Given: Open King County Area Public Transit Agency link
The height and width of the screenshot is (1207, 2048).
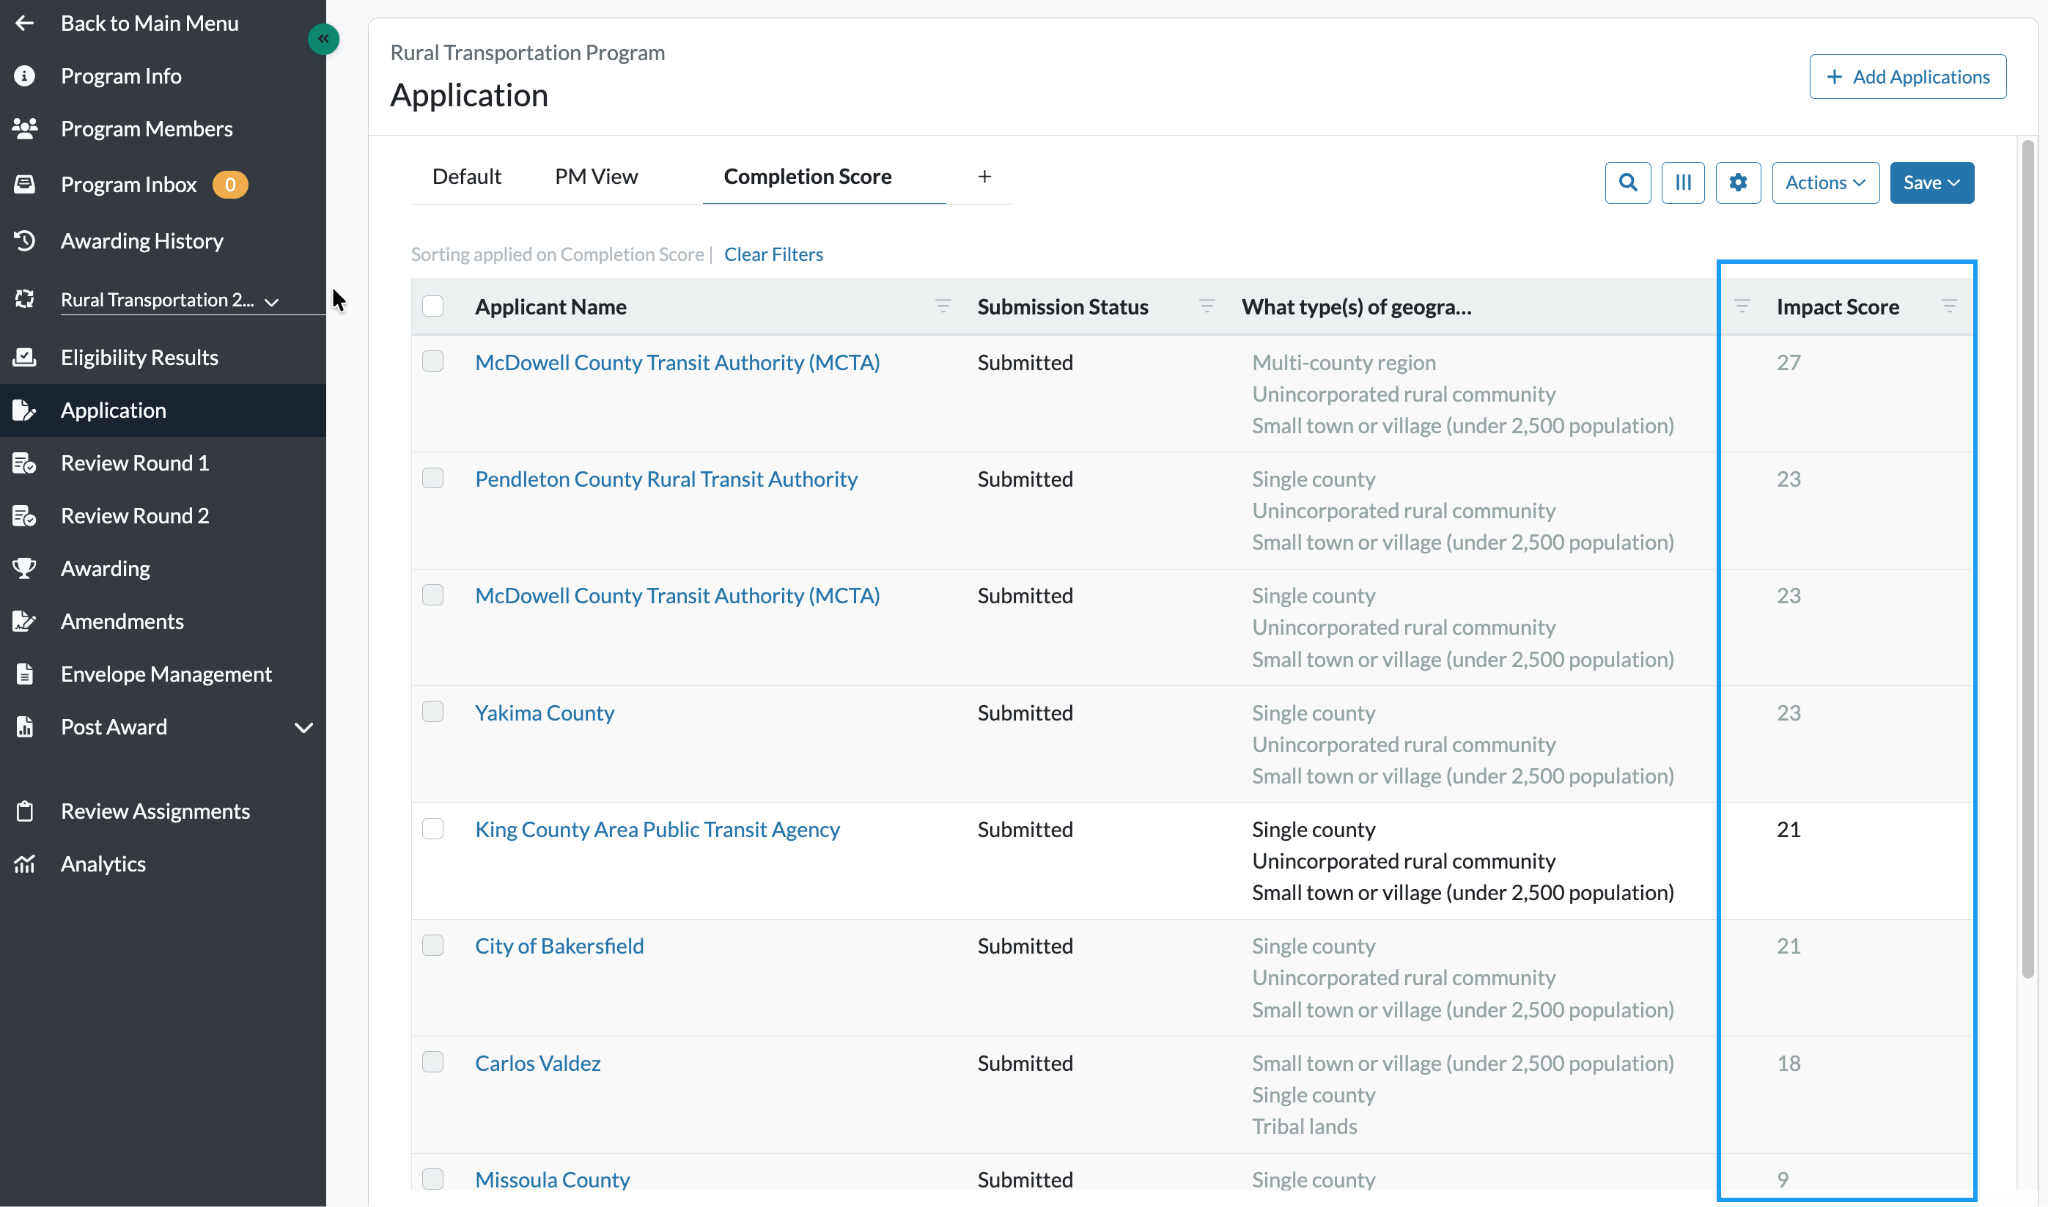Looking at the screenshot, I should (x=657, y=829).
